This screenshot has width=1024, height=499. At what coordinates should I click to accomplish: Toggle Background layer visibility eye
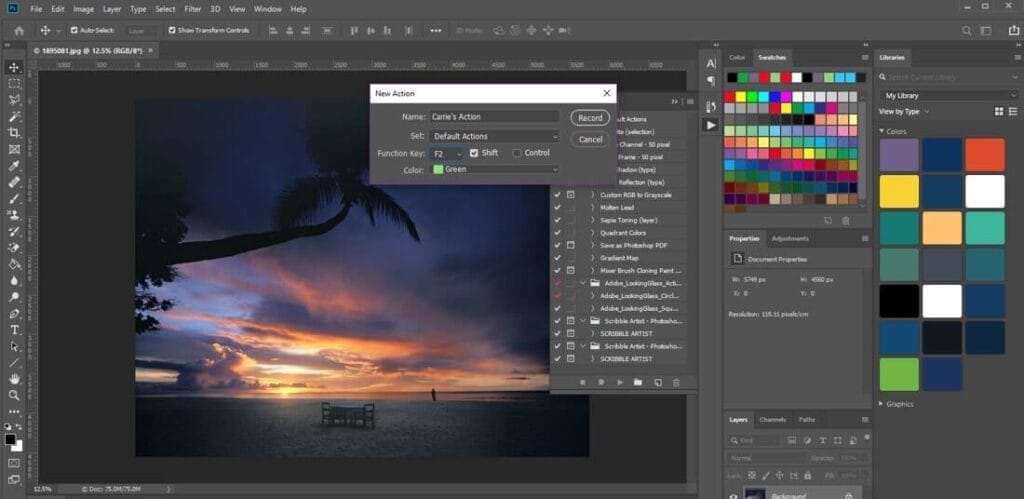pyautogui.click(x=733, y=496)
